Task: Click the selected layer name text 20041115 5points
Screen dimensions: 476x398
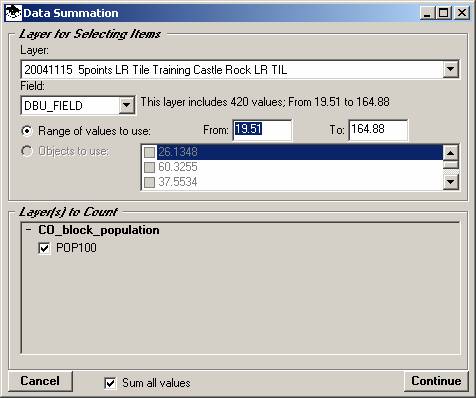Action: click(x=156, y=70)
